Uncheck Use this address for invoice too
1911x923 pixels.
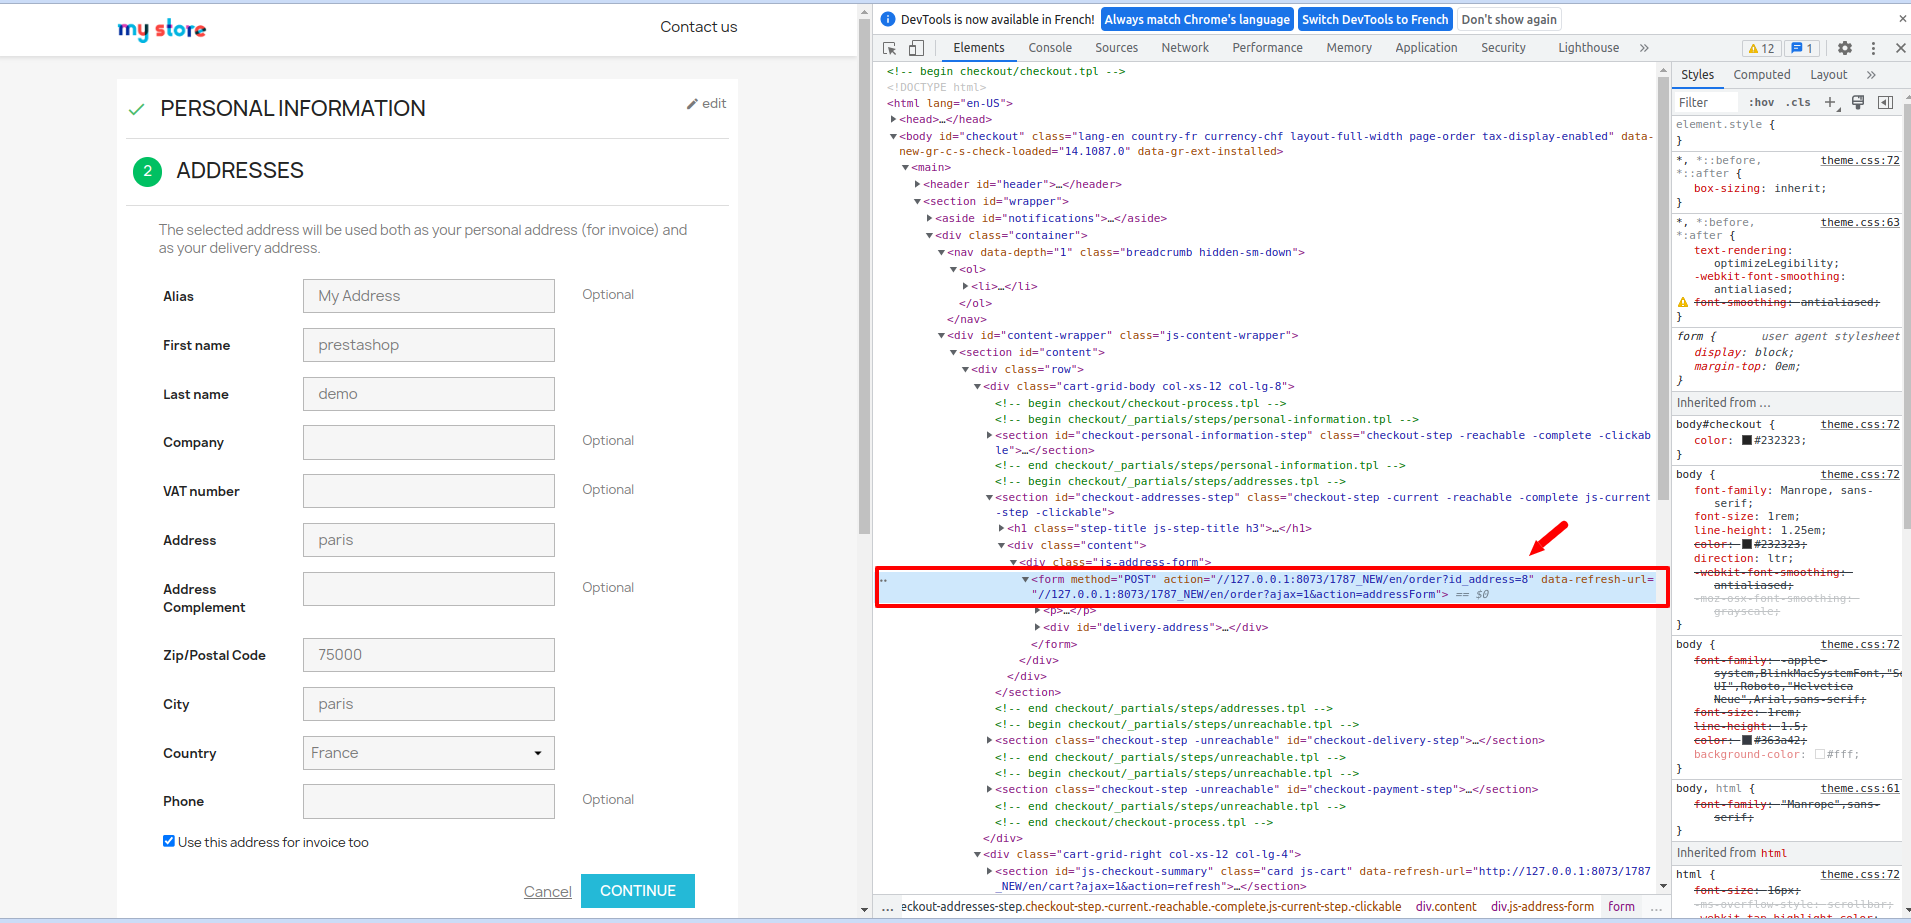pyautogui.click(x=169, y=841)
